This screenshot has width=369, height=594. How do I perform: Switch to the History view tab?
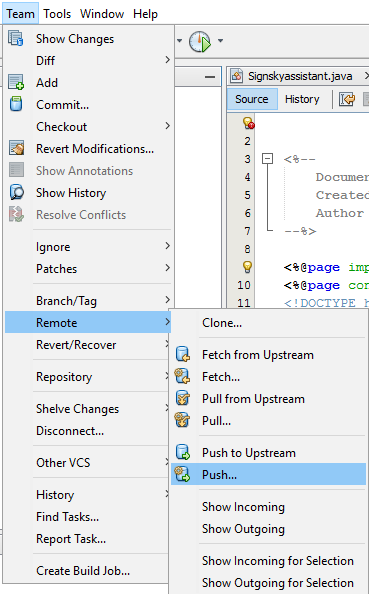[x=302, y=99]
